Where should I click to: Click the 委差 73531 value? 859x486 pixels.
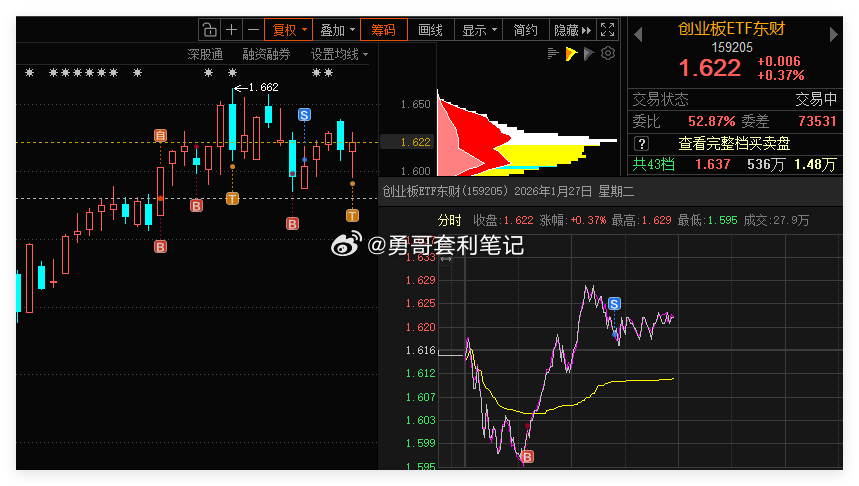[817, 121]
